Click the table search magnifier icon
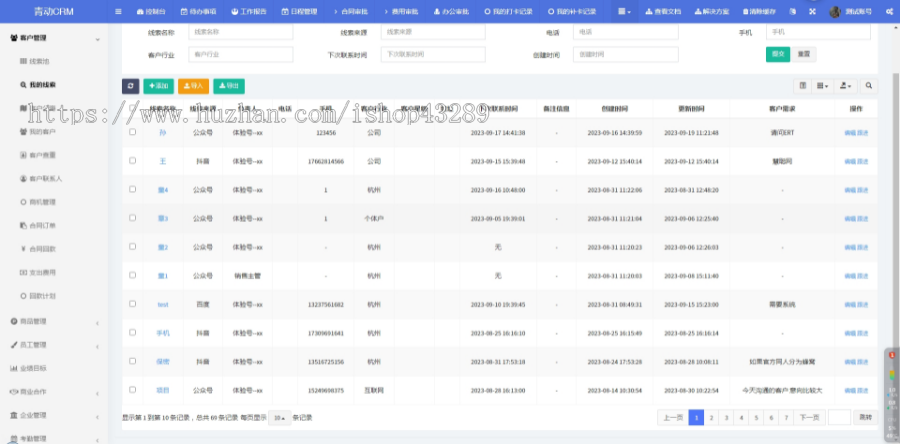Image resolution: width=900 pixels, height=444 pixels. (869, 87)
